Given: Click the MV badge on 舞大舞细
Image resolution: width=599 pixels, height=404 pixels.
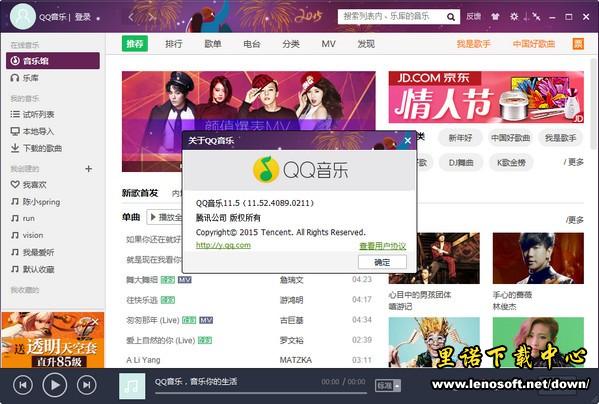Looking at the screenshot, I should pyautogui.click(x=185, y=280).
